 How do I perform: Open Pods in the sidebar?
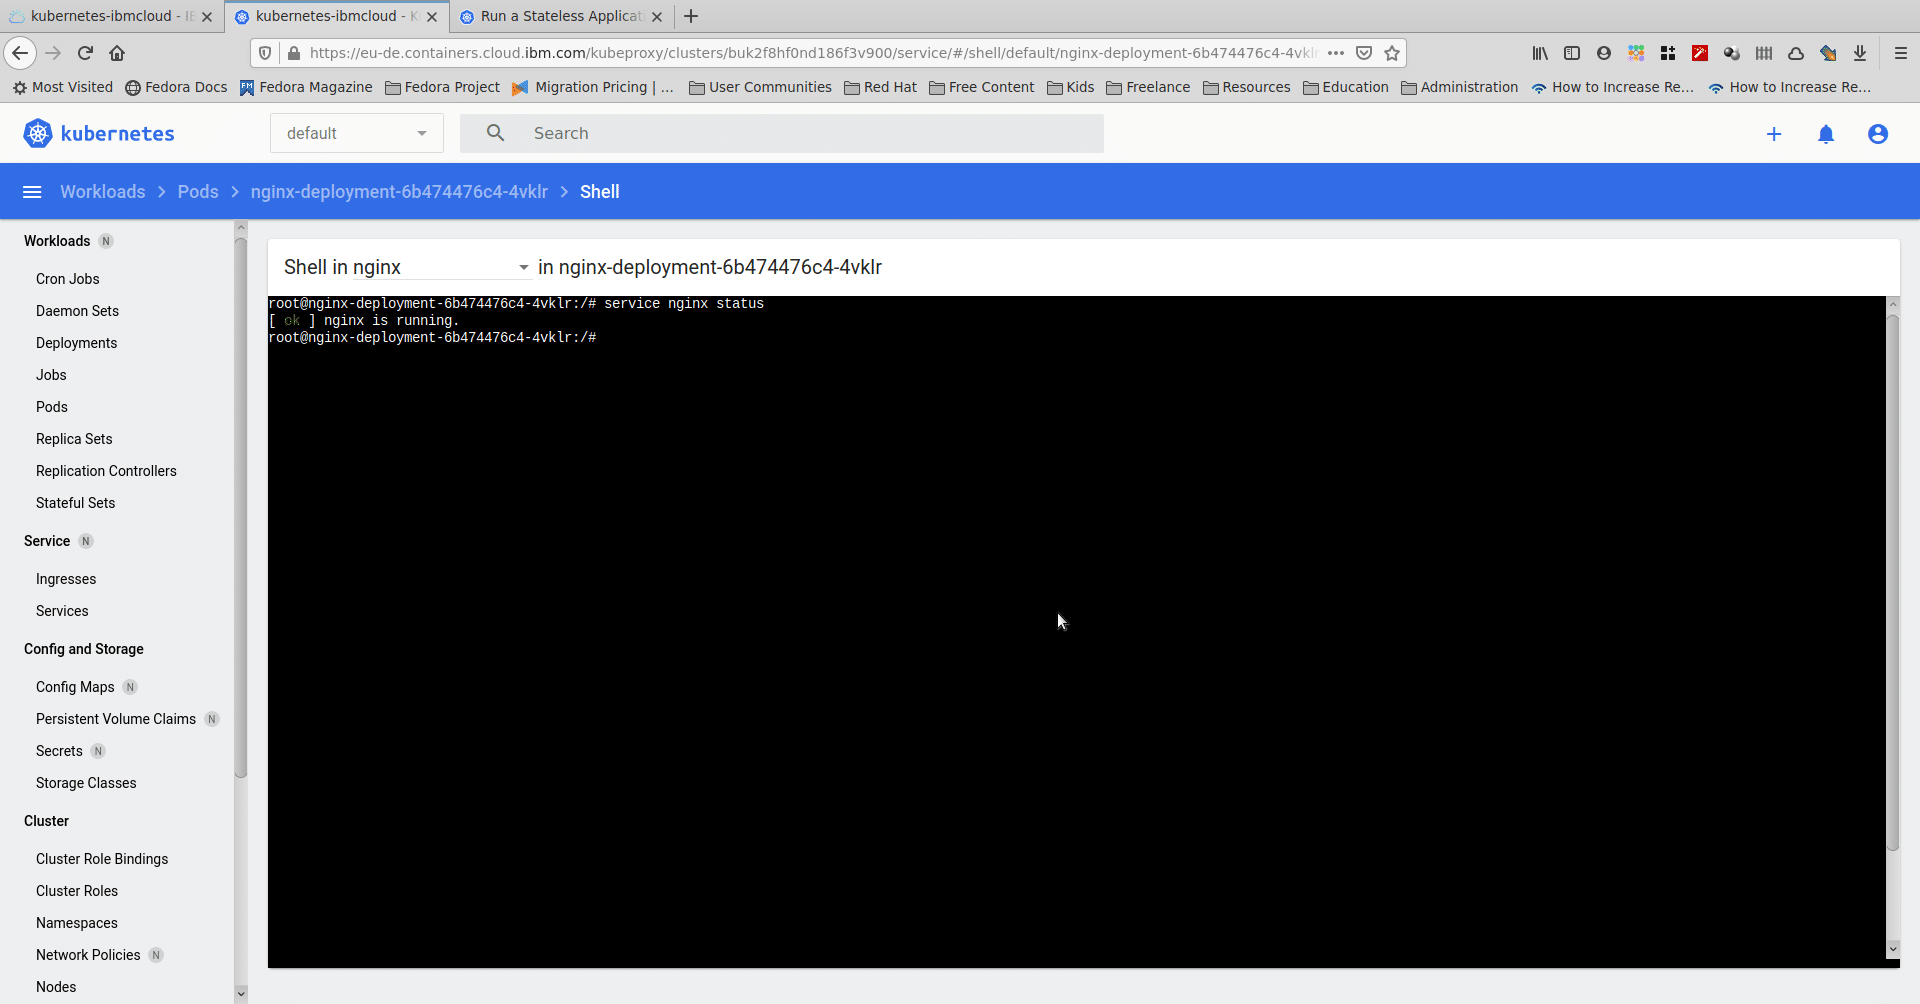click(x=52, y=407)
